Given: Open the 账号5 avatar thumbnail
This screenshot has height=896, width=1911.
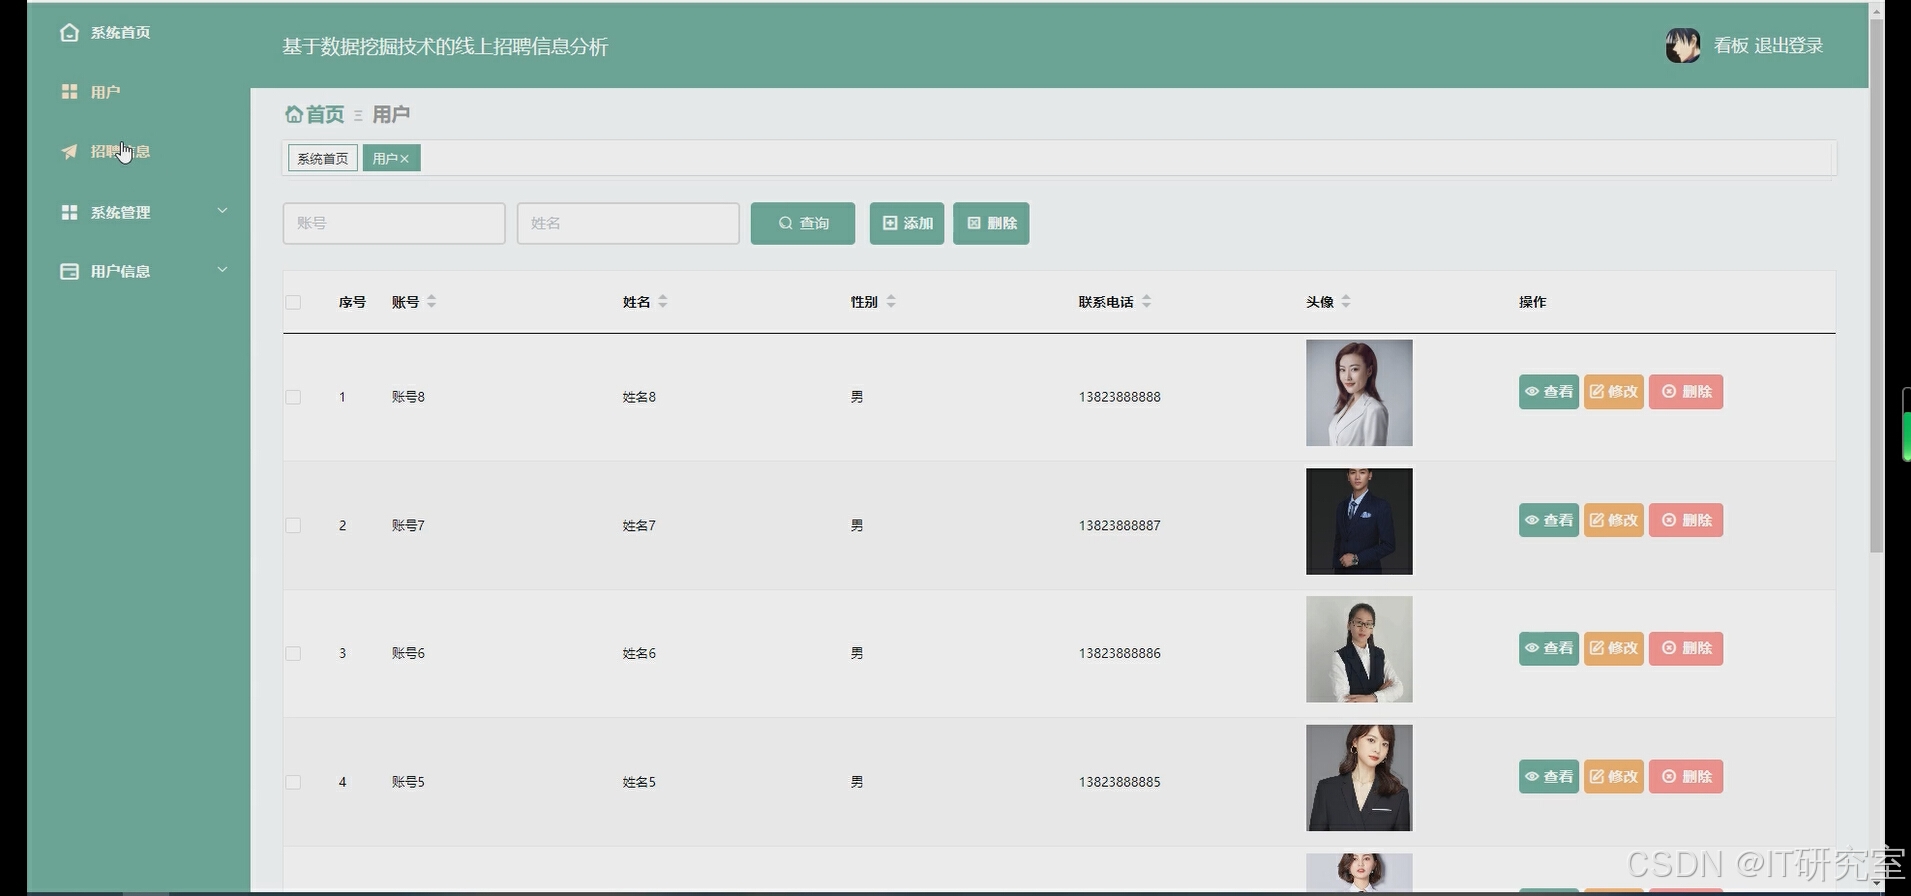Looking at the screenshot, I should (1359, 778).
